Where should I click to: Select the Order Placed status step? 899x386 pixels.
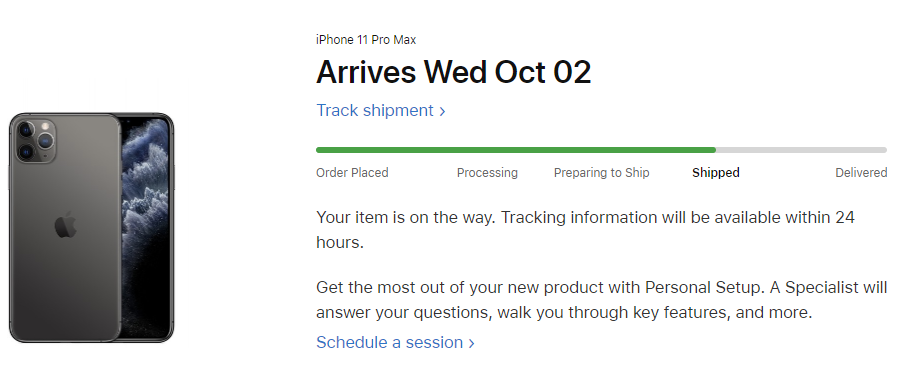pos(352,173)
